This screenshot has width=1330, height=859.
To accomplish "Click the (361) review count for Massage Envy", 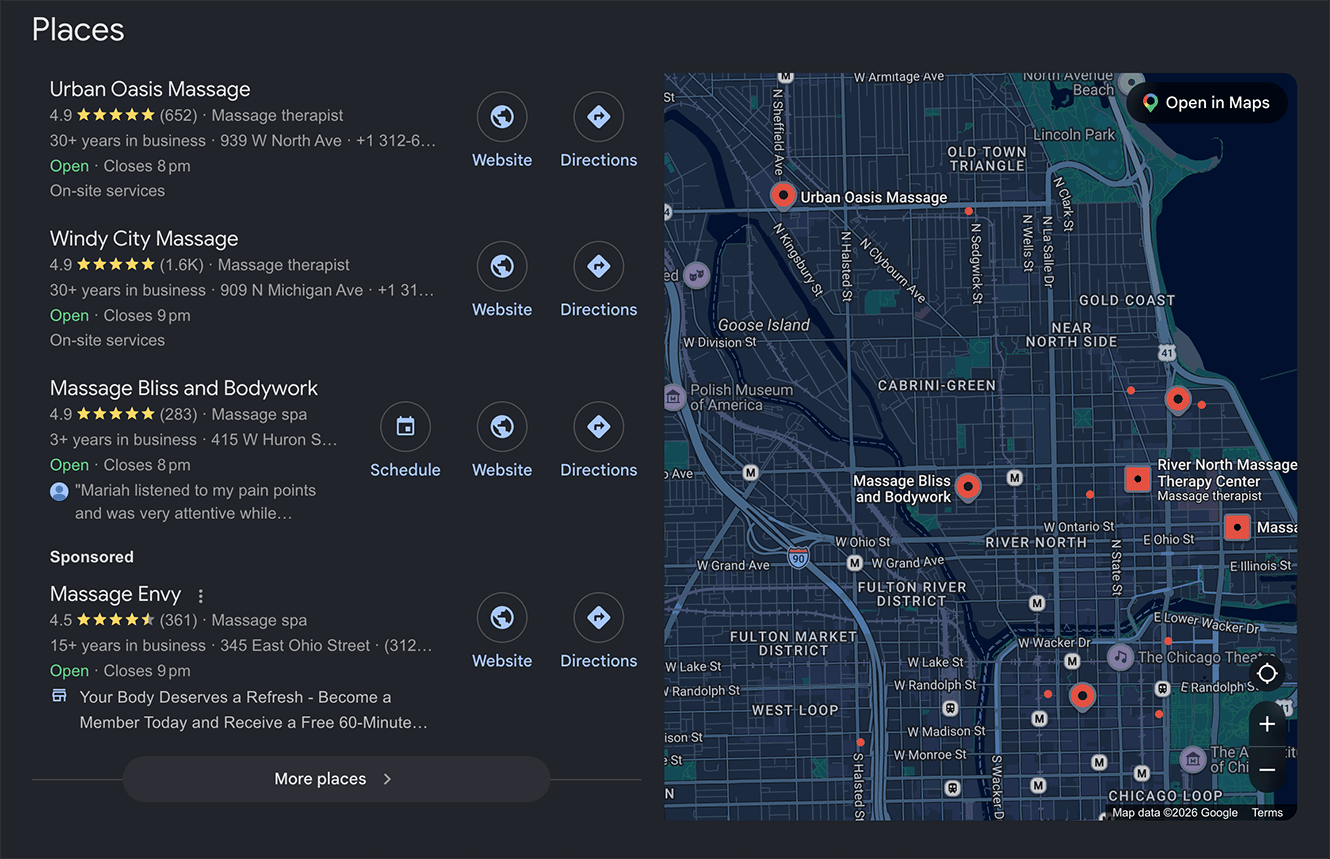I will (179, 620).
